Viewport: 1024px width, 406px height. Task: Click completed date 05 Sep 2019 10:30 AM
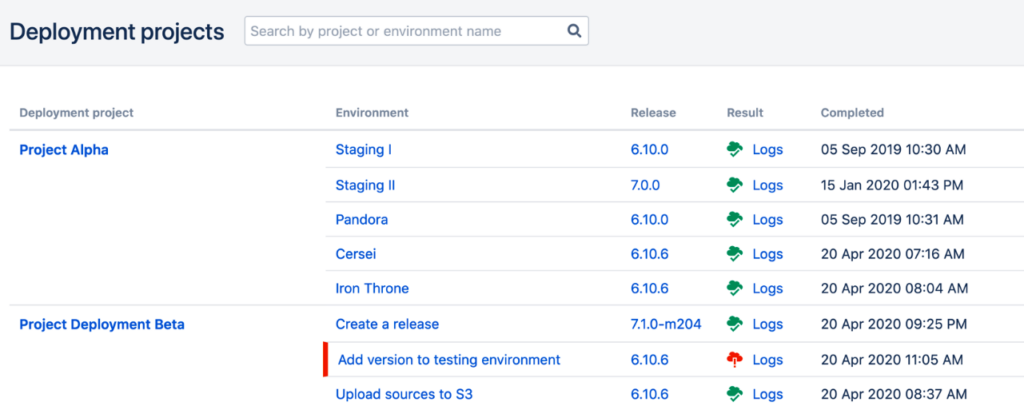point(893,149)
